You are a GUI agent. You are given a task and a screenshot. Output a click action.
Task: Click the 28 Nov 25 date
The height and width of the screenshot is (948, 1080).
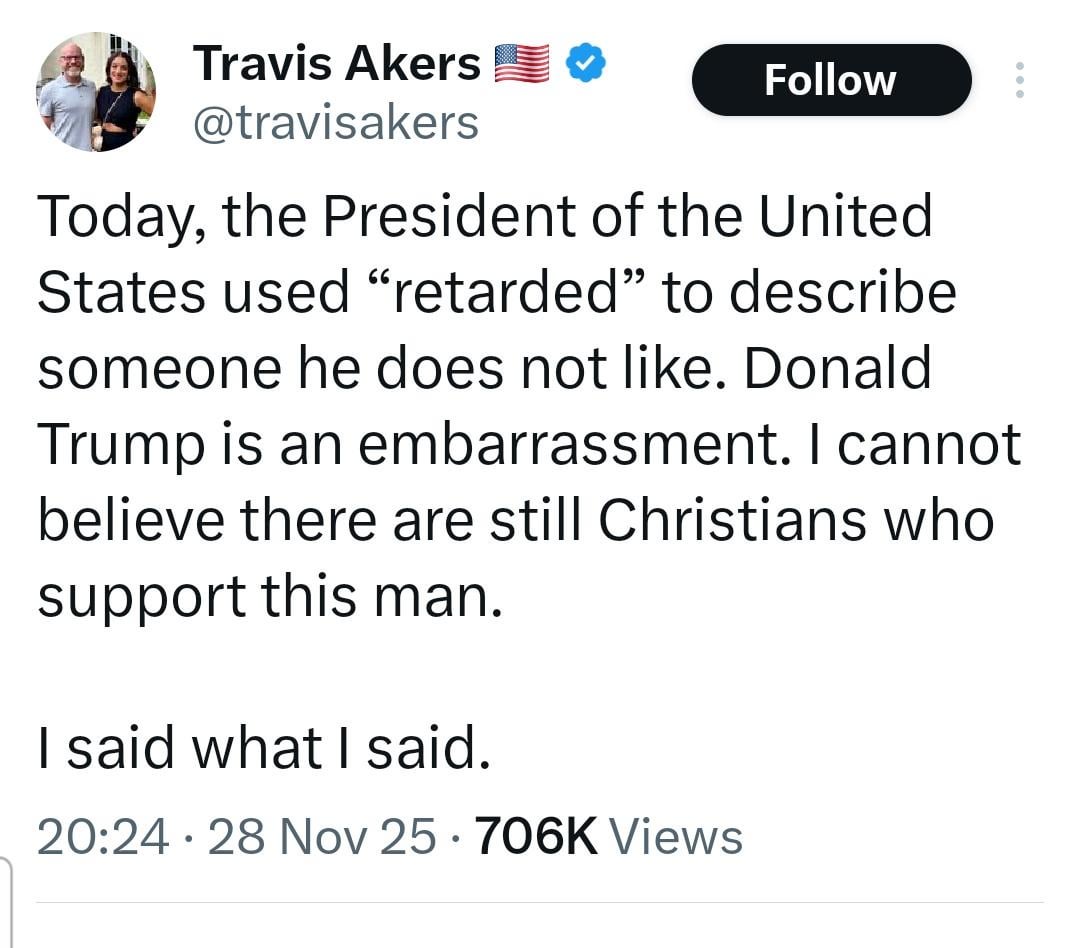coord(322,836)
